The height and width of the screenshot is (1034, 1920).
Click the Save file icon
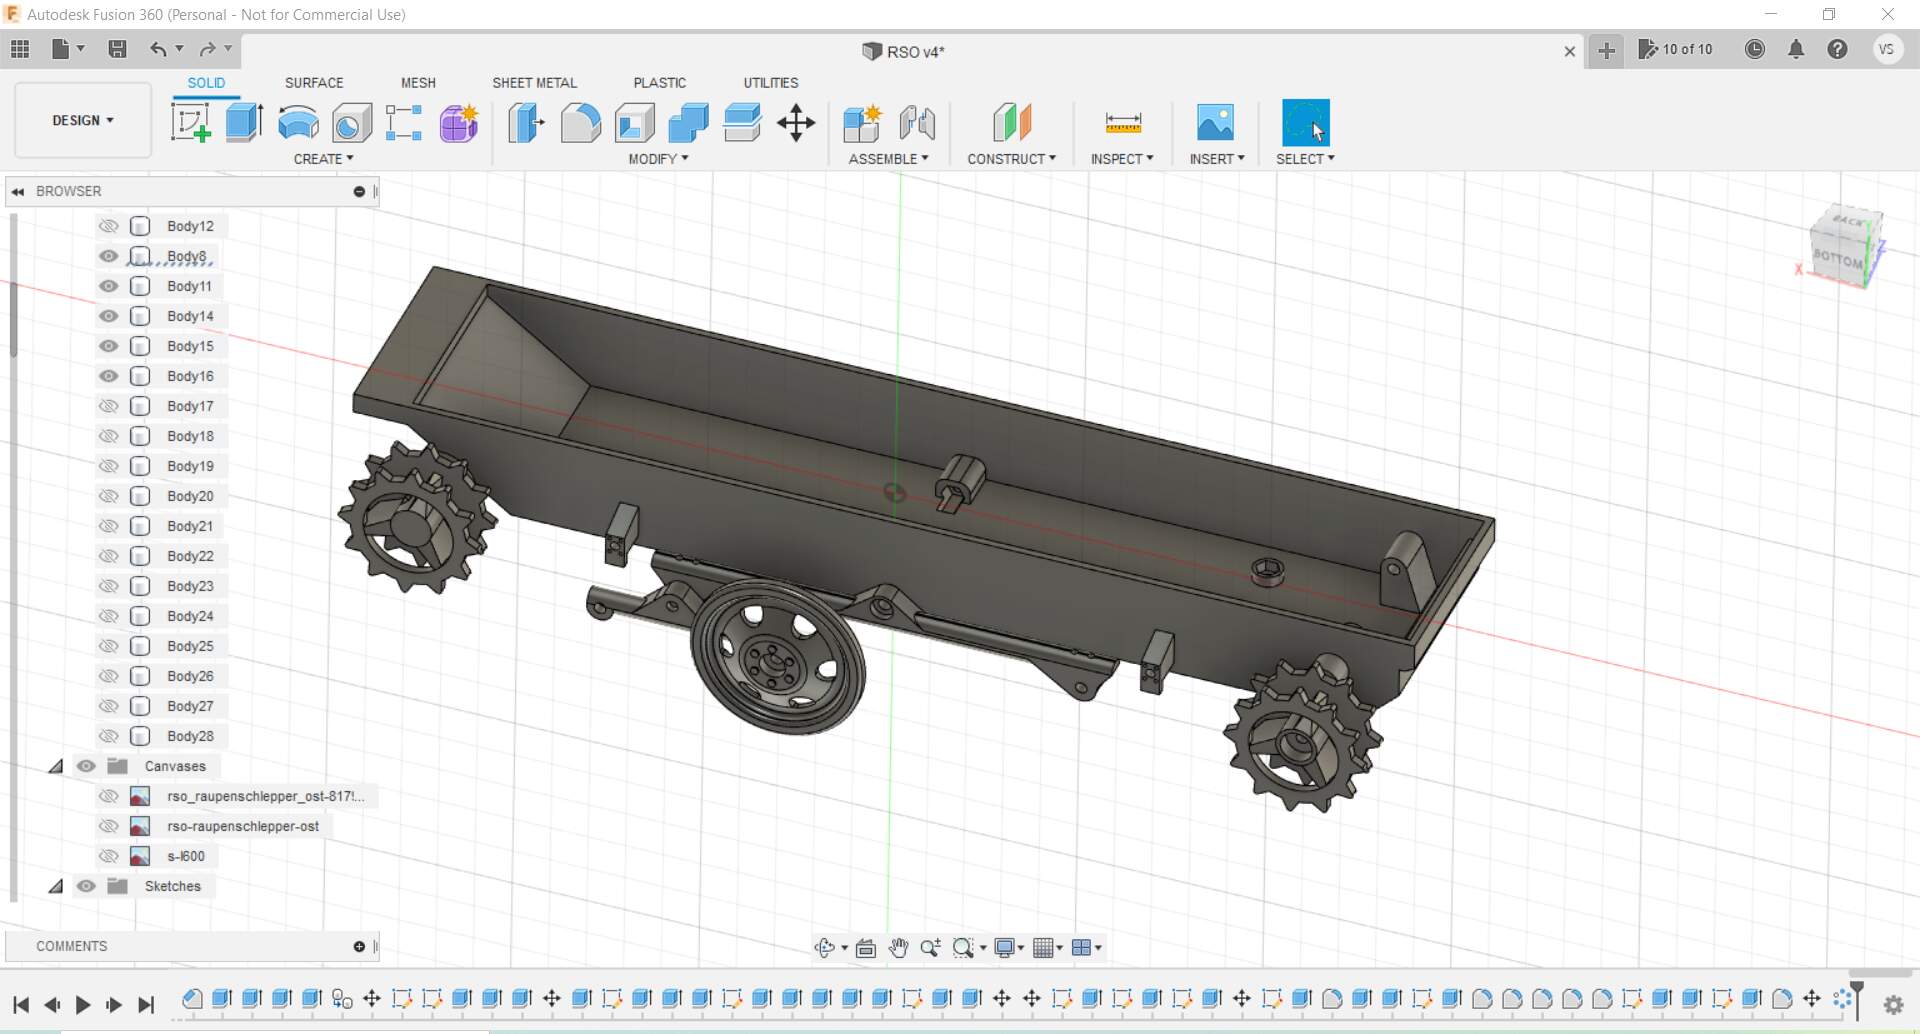pyautogui.click(x=117, y=49)
